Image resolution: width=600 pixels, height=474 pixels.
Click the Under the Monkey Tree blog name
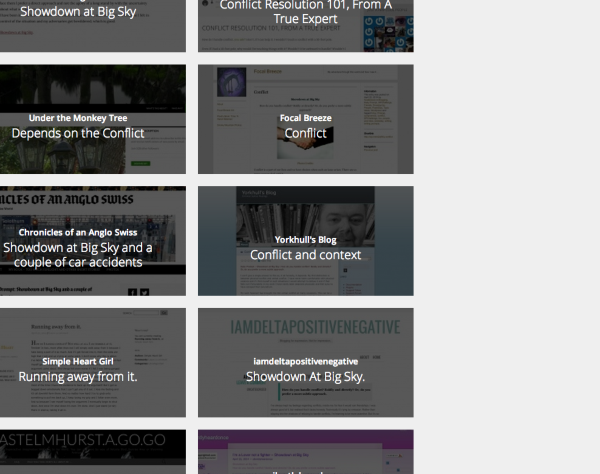[x=78, y=118]
